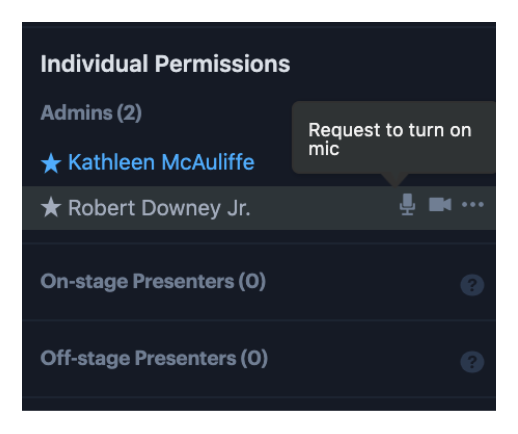Click the 'Request to turn on mic' tooltip
This screenshot has height=434, width=518.
pos(394,137)
